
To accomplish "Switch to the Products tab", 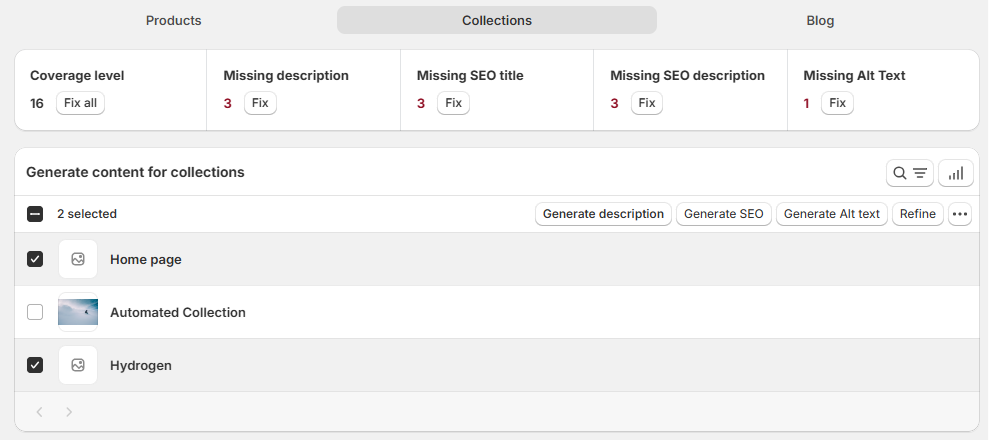I will (x=173, y=20).
